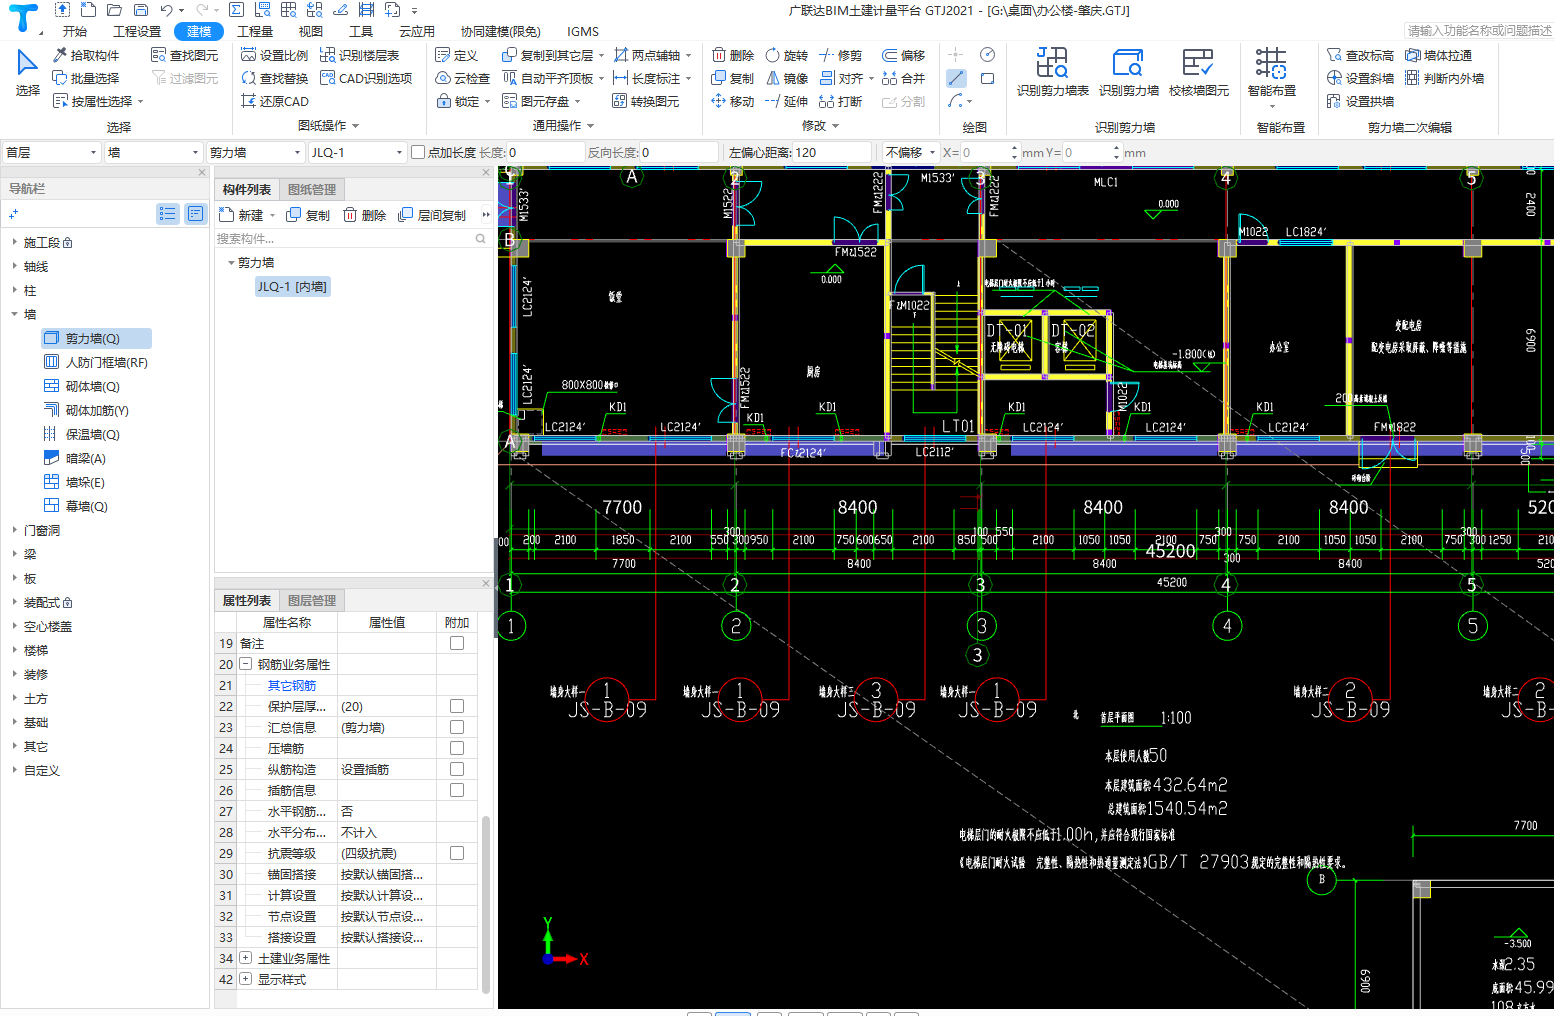Screen dimensions: 1554x1016
Task: Select the 镜像 mirror tool
Action: point(786,78)
